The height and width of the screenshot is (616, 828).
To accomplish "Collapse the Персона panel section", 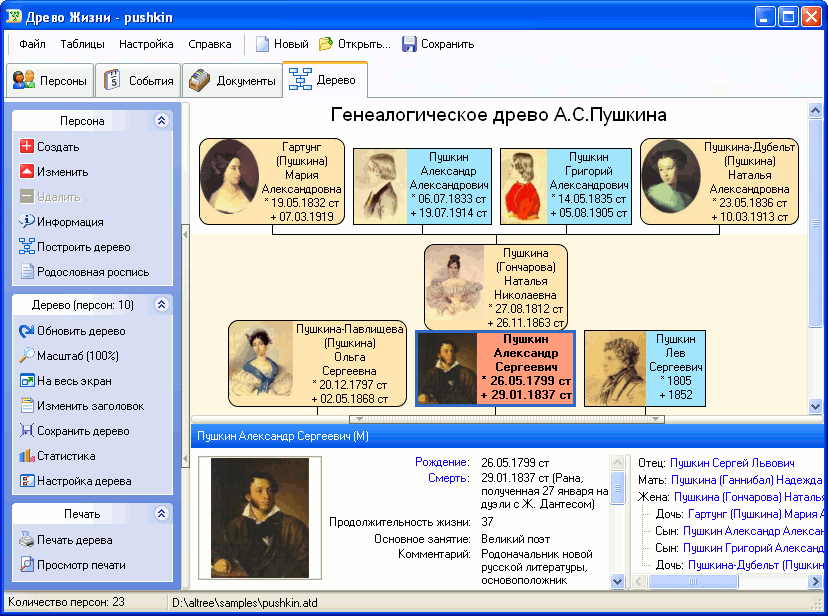I will [x=162, y=120].
